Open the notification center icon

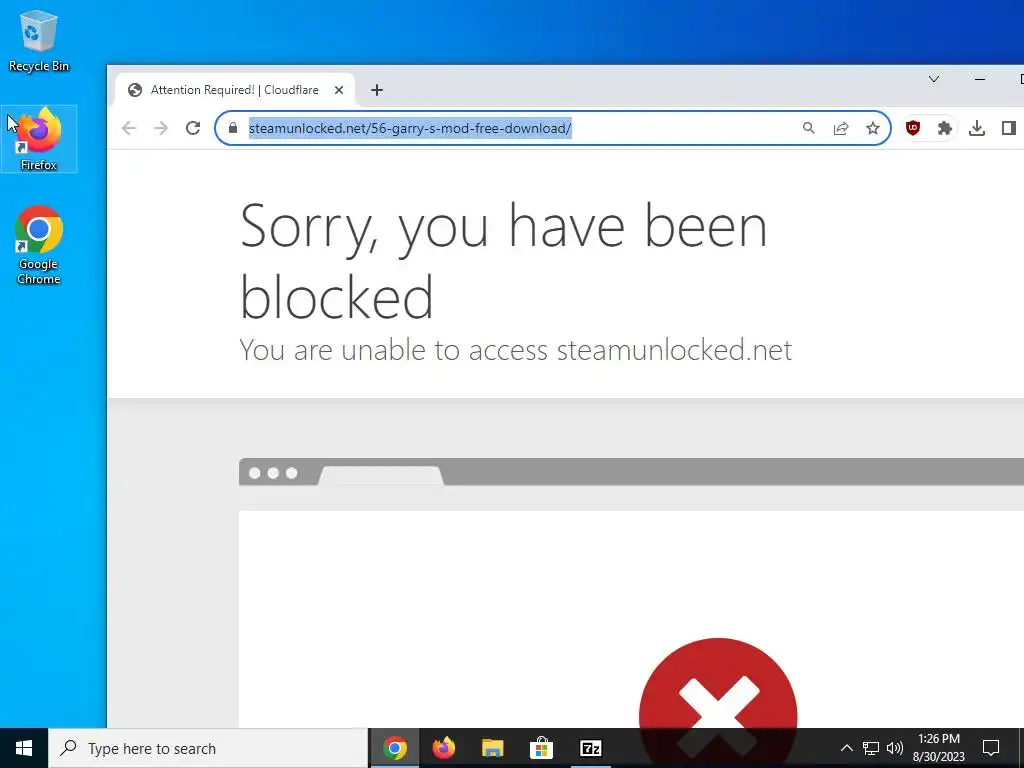(991, 748)
